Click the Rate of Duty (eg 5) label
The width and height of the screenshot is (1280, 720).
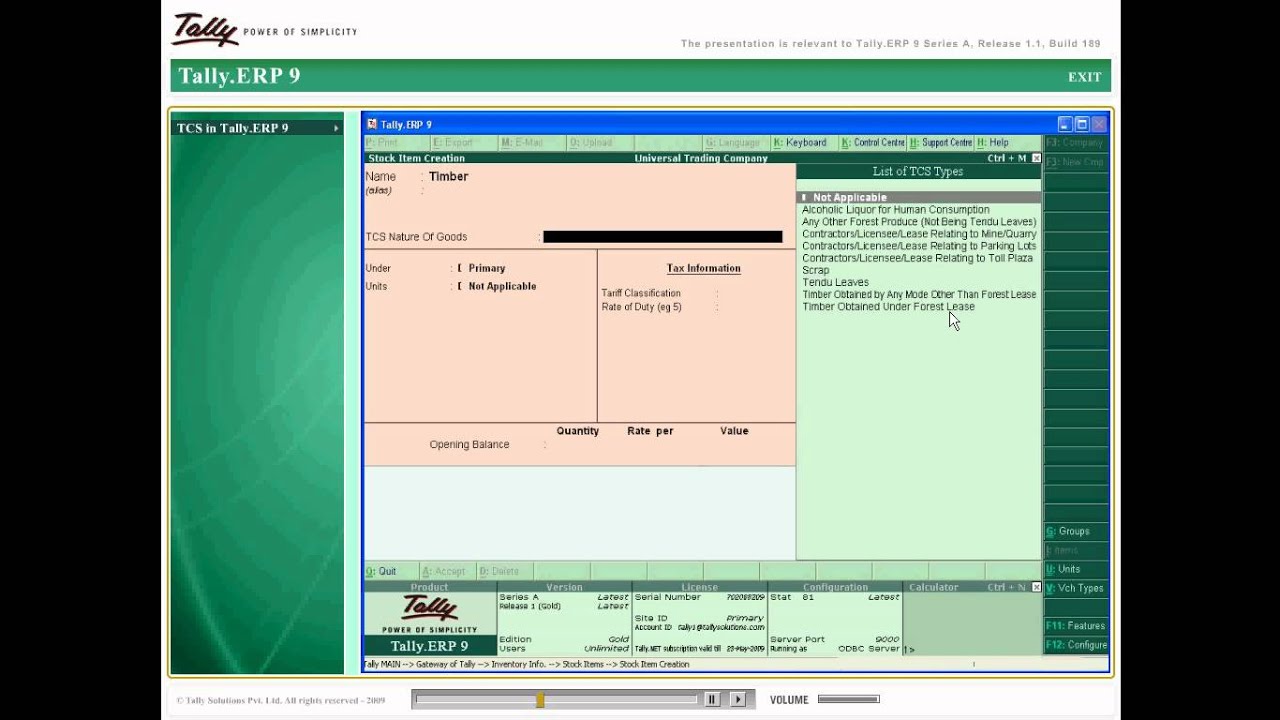(641, 307)
